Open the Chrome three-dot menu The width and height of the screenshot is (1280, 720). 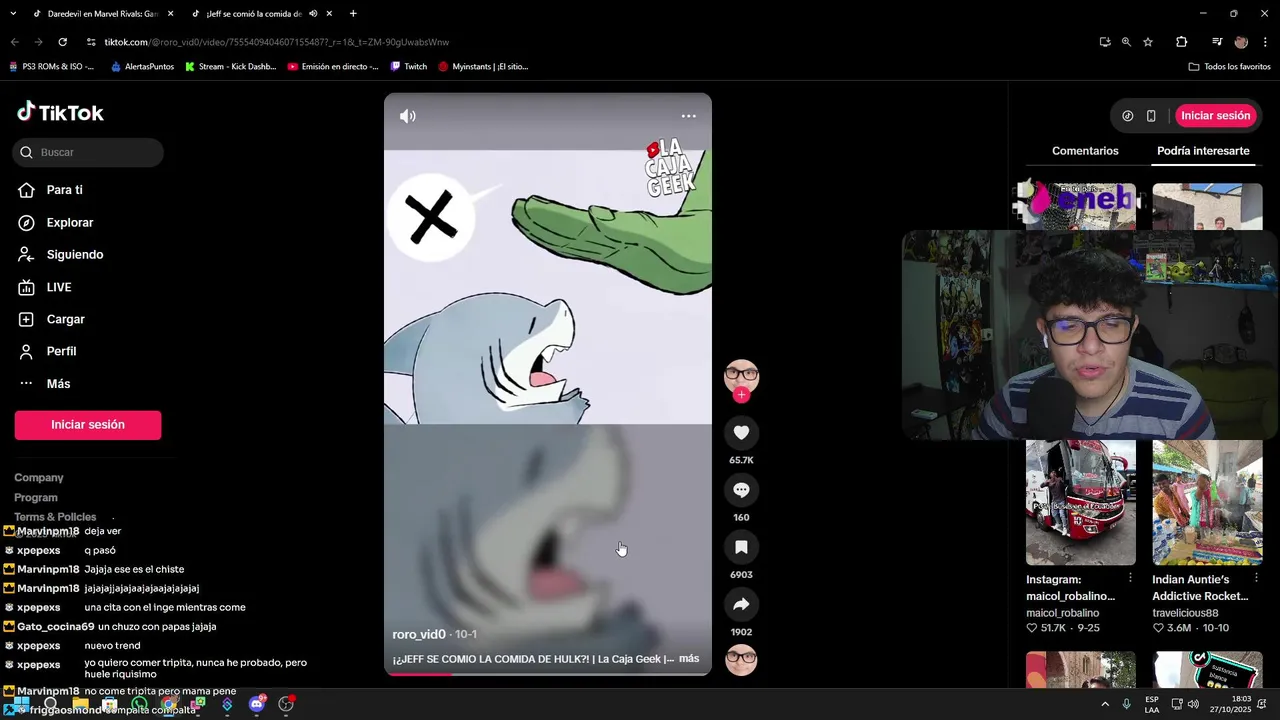(x=1265, y=42)
